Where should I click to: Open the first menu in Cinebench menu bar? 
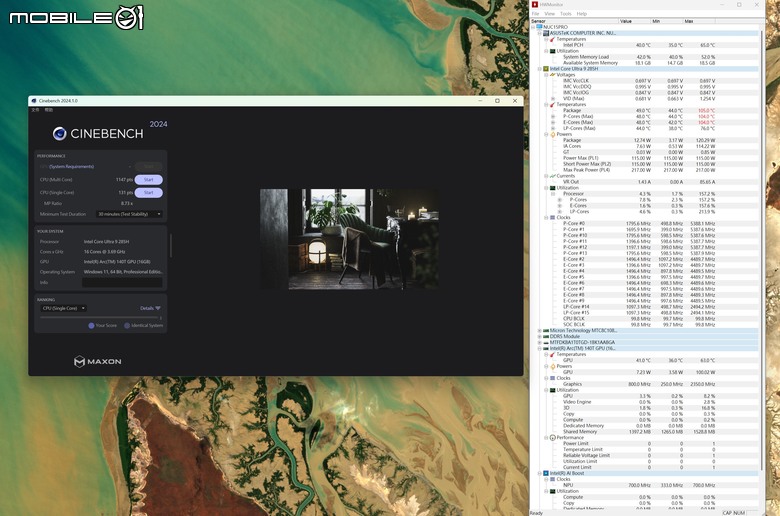tap(35, 110)
